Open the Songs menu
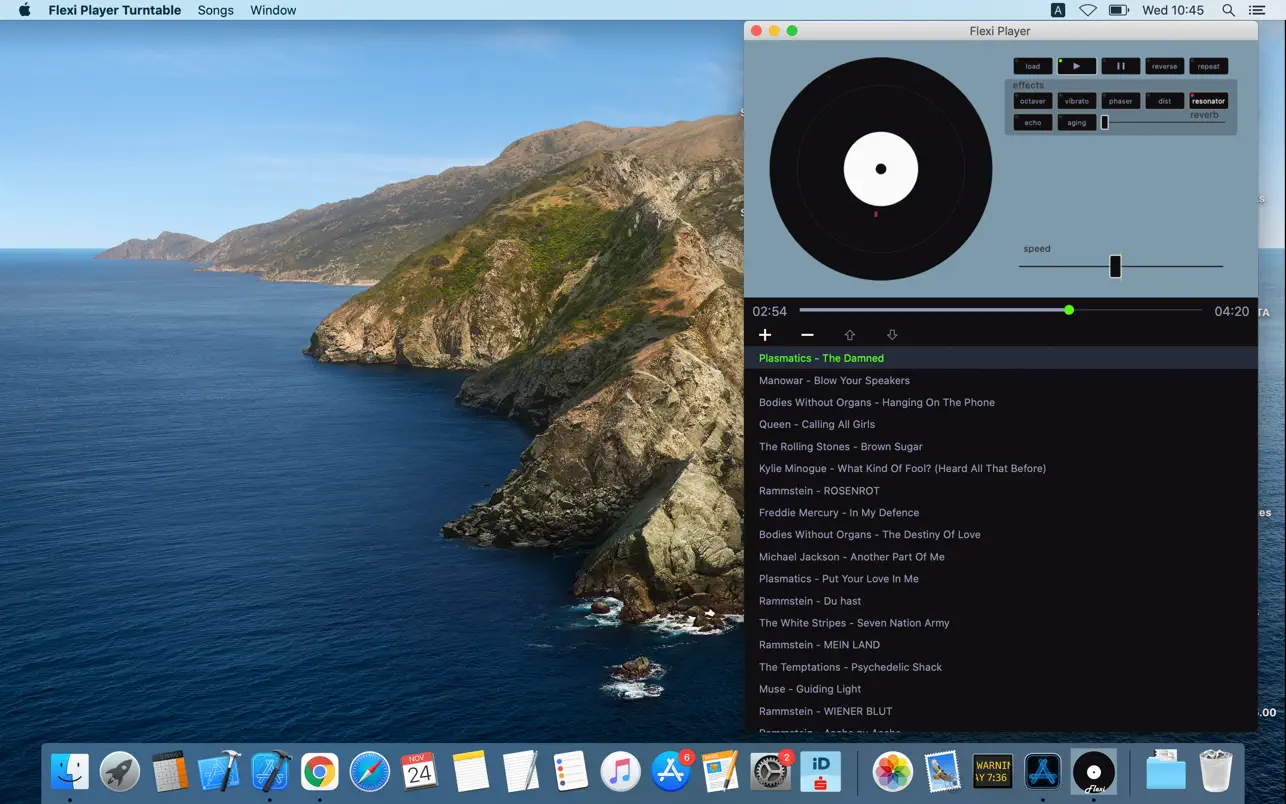The image size is (1286, 804). click(x=215, y=10)
